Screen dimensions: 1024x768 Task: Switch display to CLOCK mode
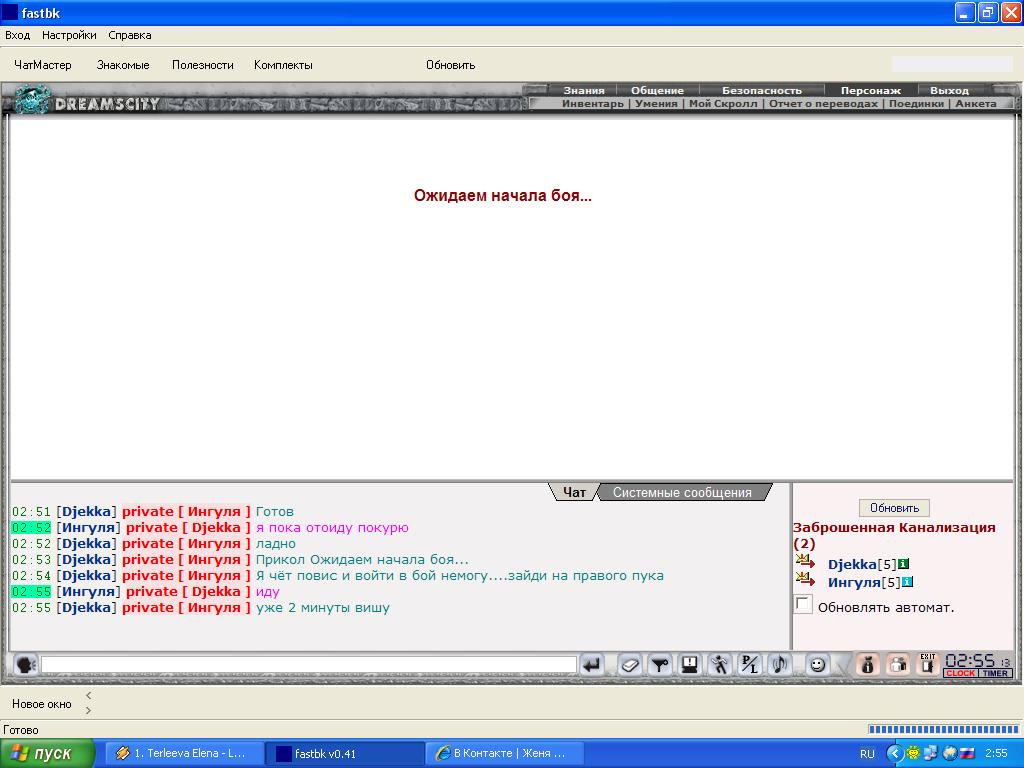point(960,673)
